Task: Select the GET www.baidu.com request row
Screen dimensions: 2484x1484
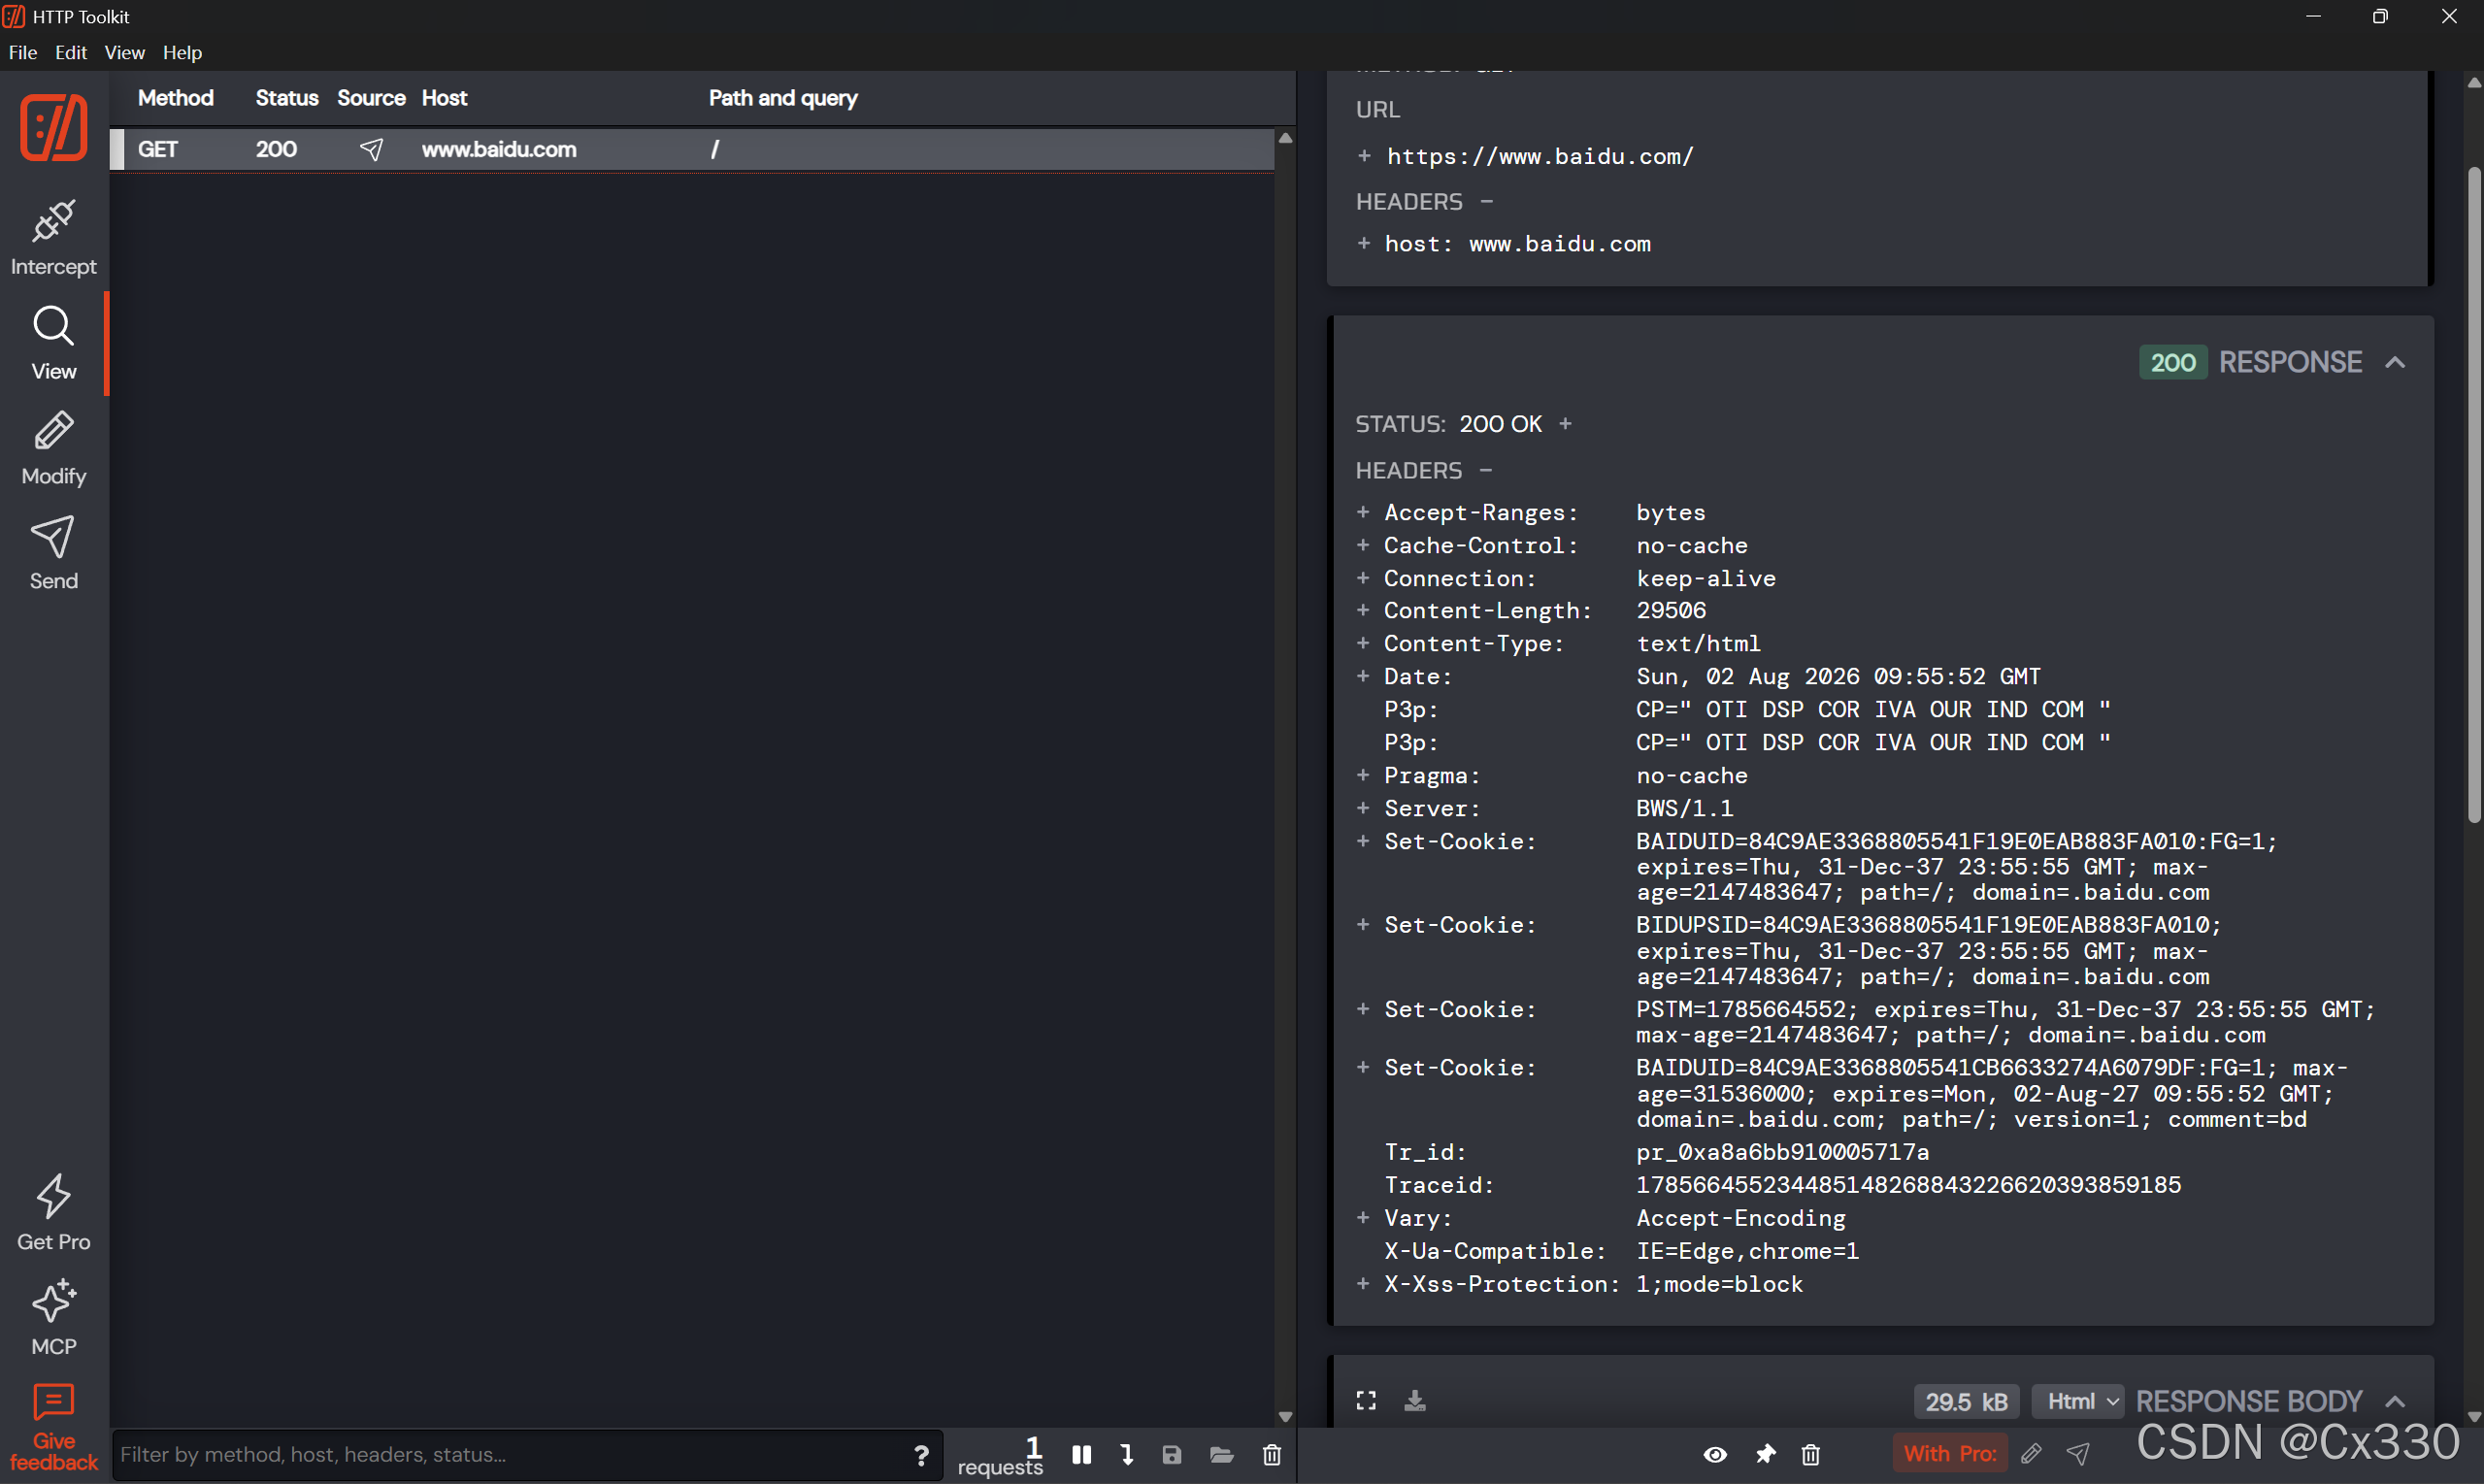Action: (692, 149)
